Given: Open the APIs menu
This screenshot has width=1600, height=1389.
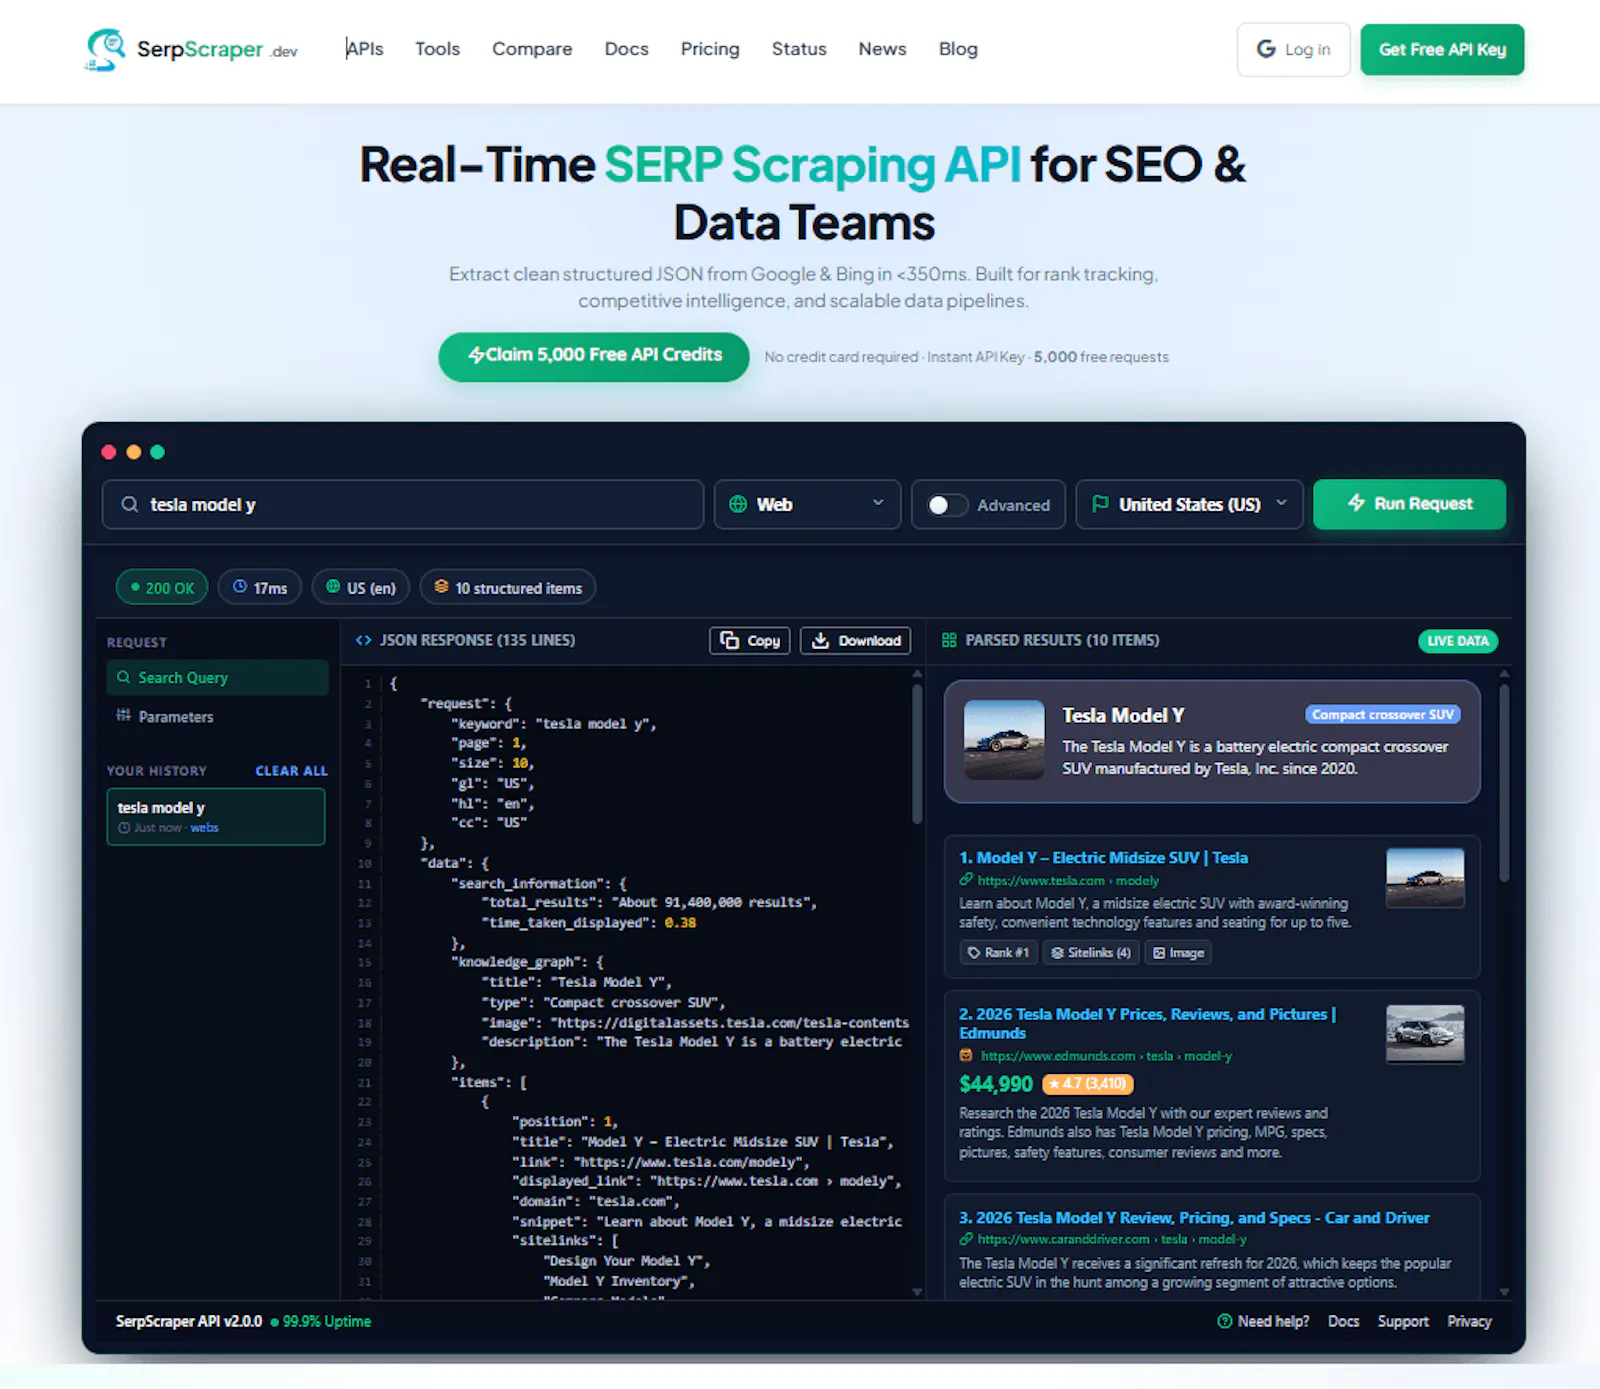Looking at the screenshot, I should [x=364, y=49].
